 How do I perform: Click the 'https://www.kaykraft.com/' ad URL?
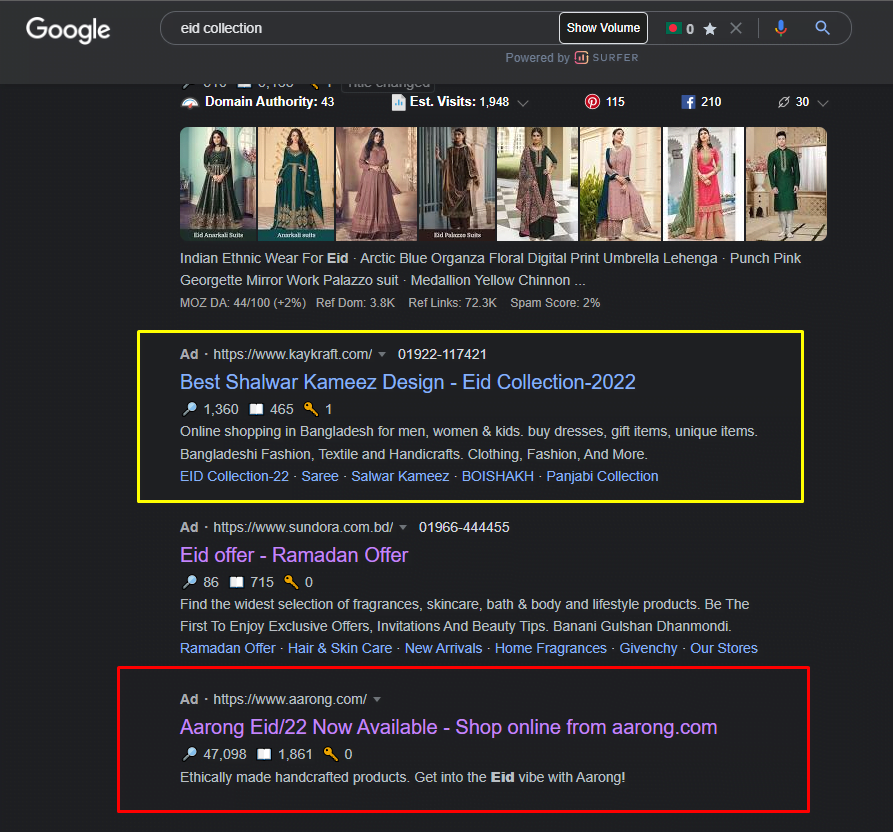[293, 354]
